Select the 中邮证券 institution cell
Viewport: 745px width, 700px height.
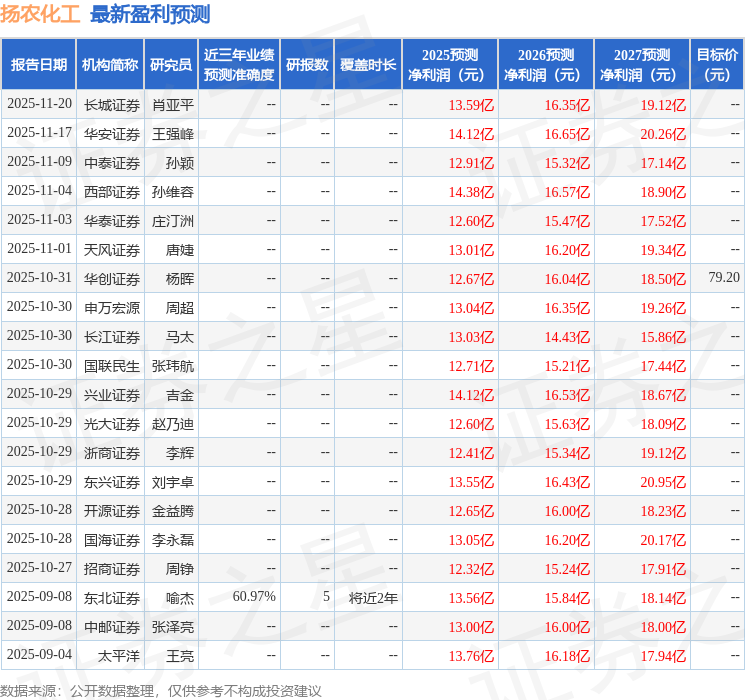coord(112,627)
